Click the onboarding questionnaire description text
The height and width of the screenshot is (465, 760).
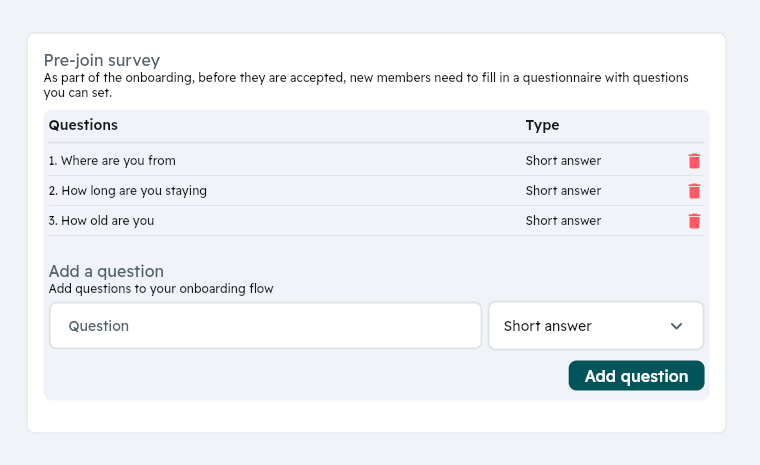point(366,85)
